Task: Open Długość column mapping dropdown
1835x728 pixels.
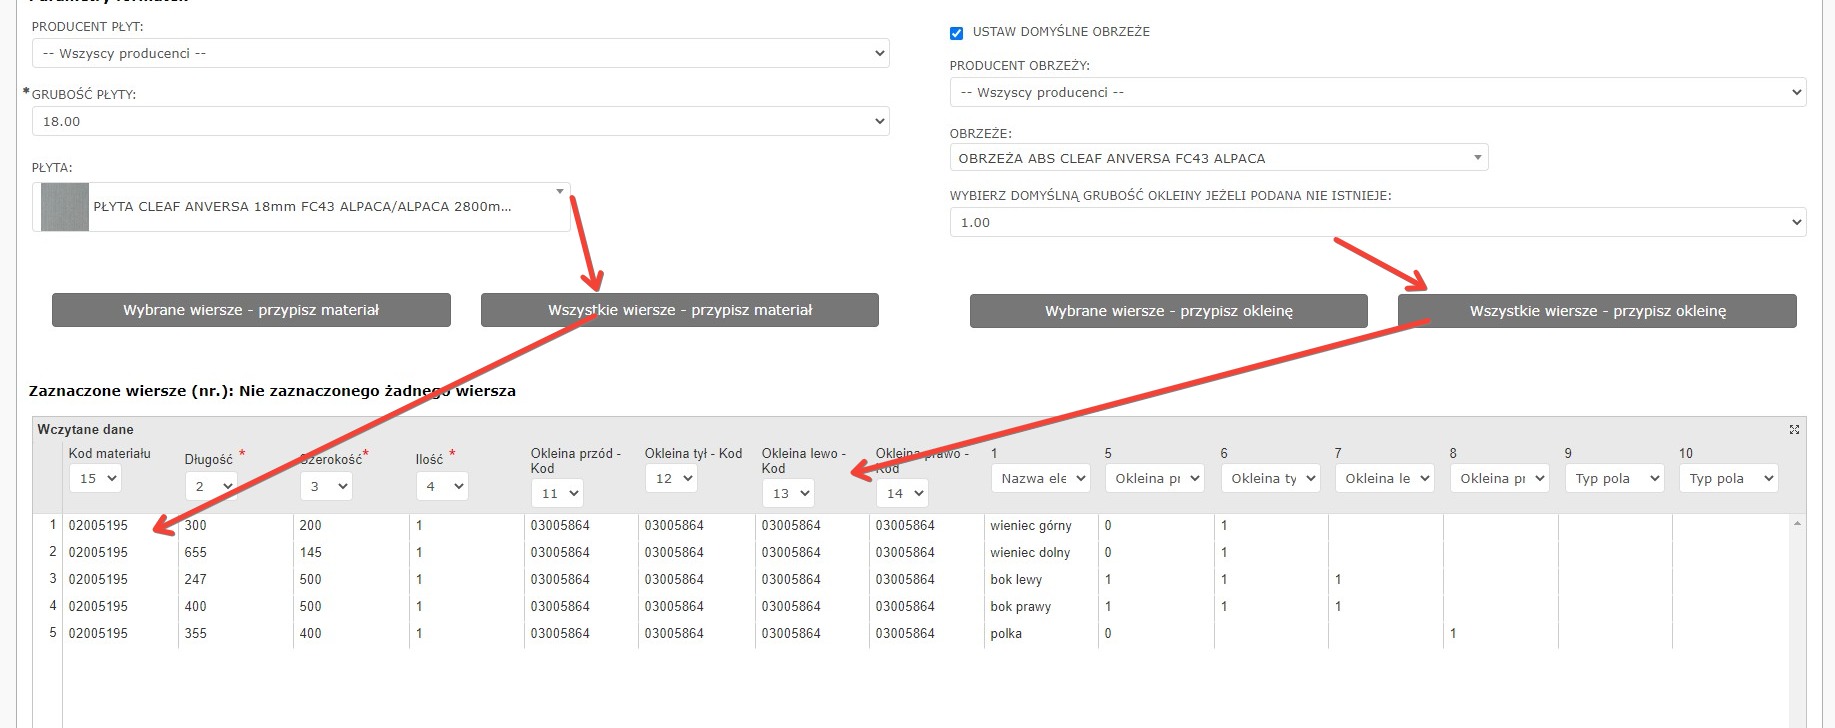Action: click(211, 487)
